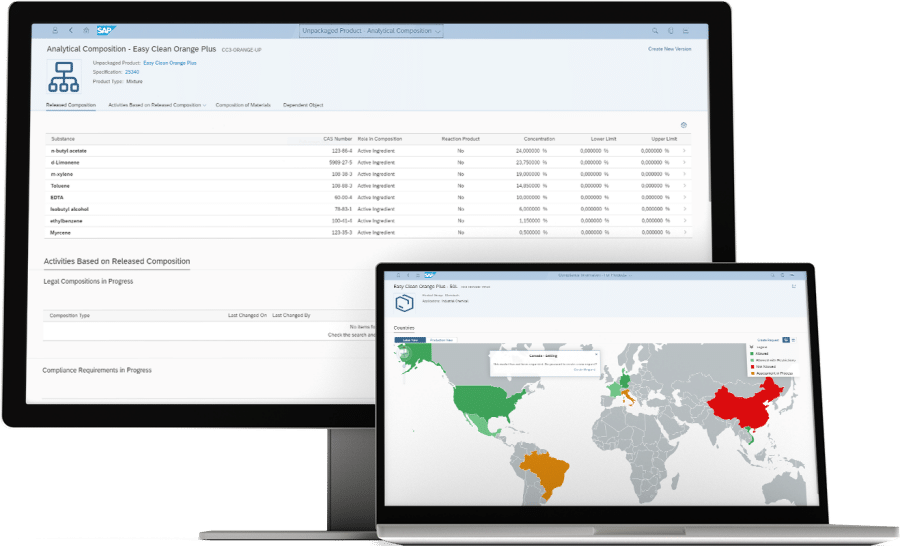The width and height of the screenshot is (900, 546).
Task: Open m-xylene row details chevron
Action: (684, 174)
